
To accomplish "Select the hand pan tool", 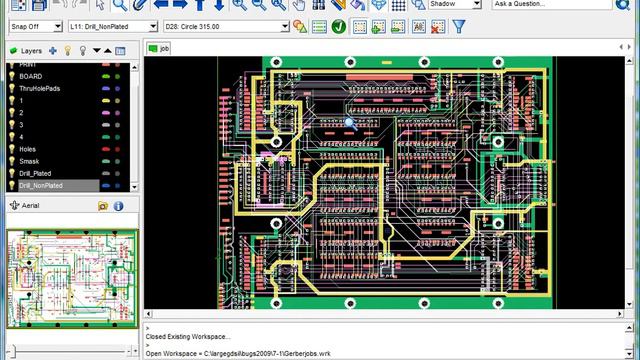I will tap(299, 4).
